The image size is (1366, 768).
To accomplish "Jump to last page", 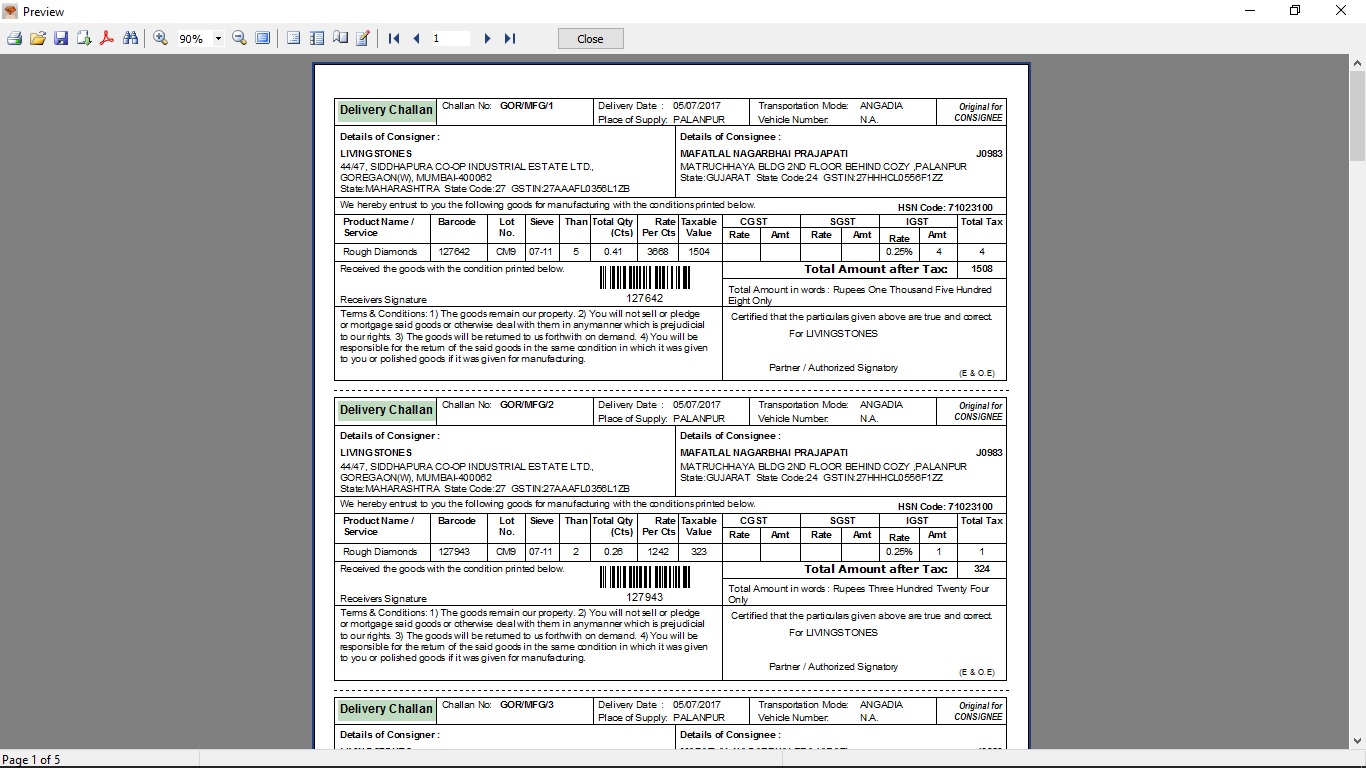I will point(509,38).
